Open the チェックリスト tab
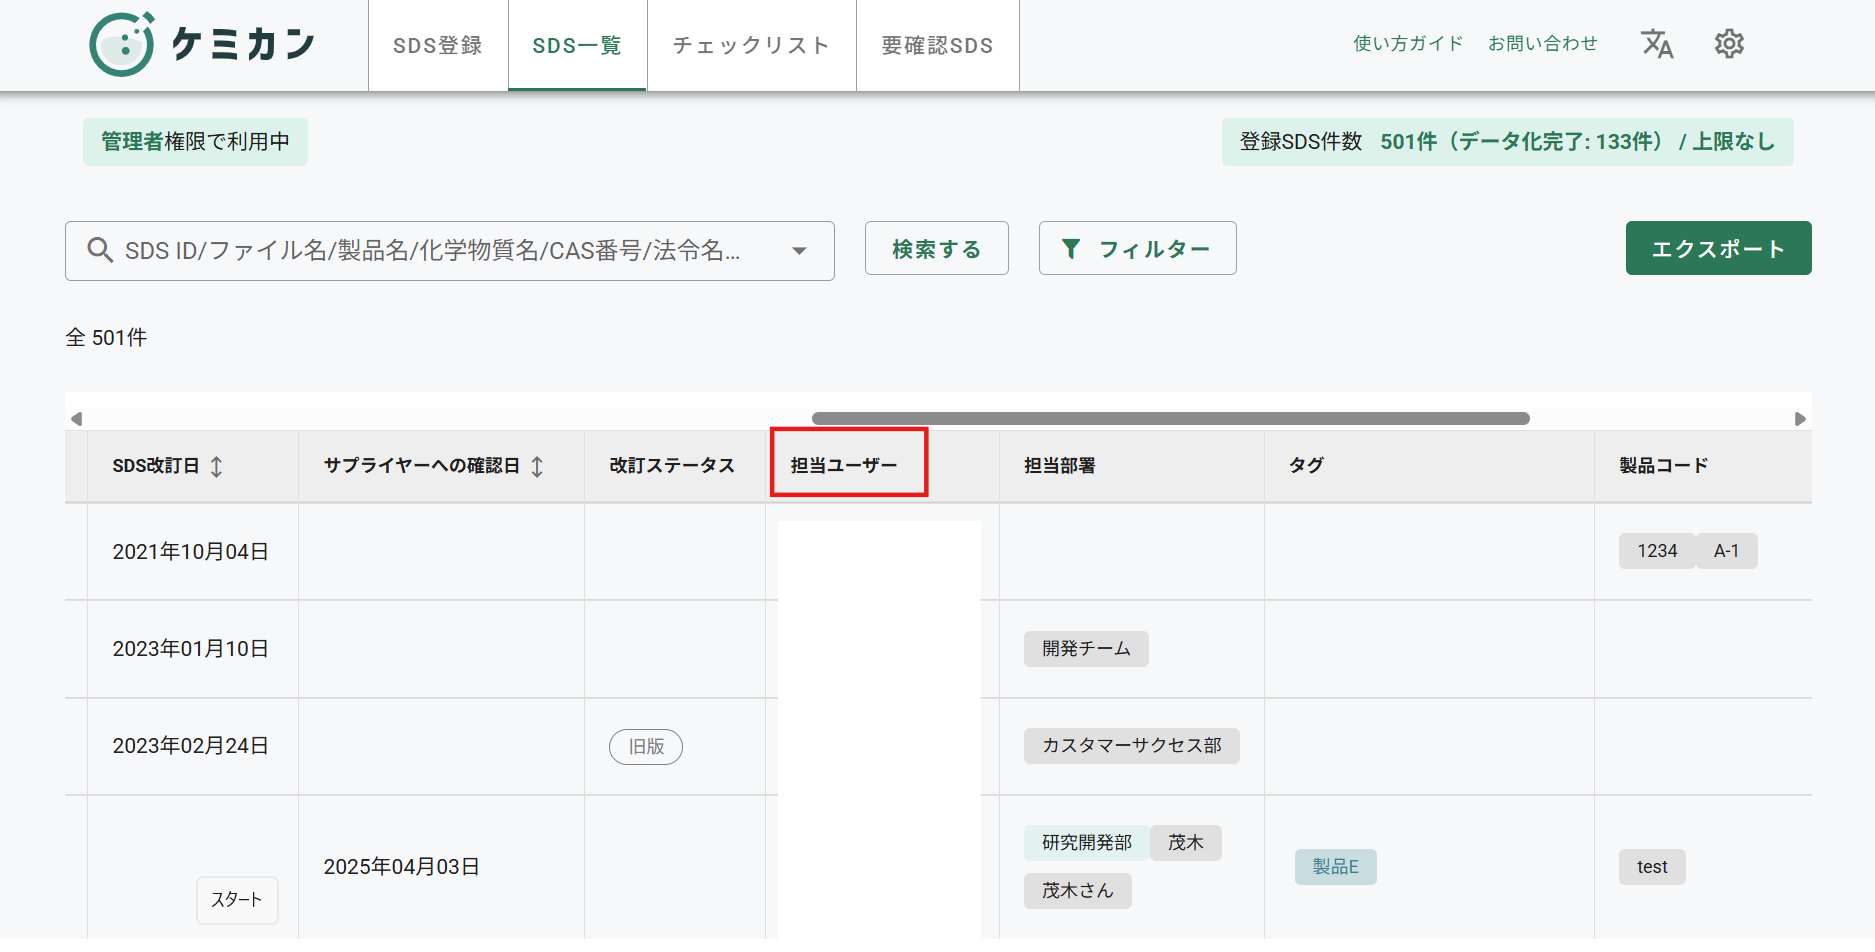The image size is (1875, 952). click(751, 46)
